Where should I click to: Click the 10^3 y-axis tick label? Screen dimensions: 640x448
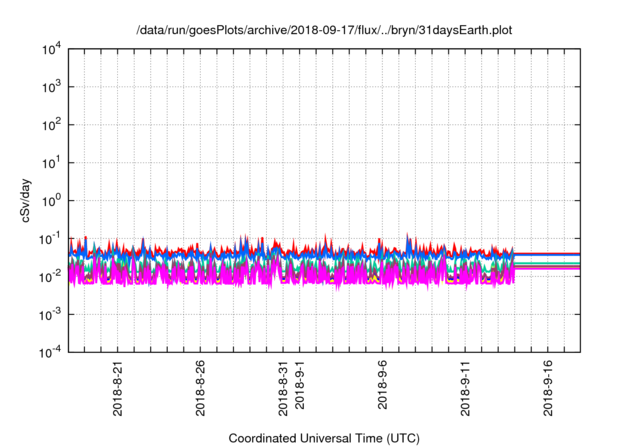click(52, 87)
